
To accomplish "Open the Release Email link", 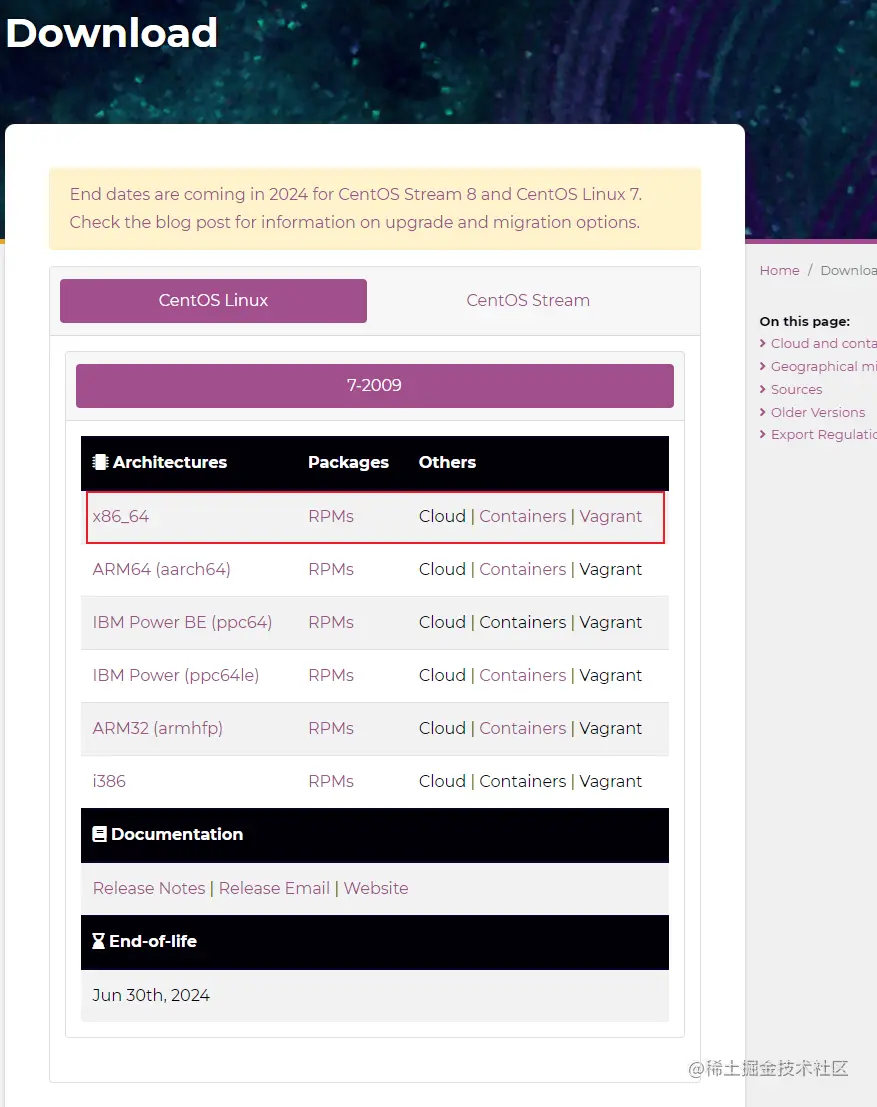I will tap(274, 889).
